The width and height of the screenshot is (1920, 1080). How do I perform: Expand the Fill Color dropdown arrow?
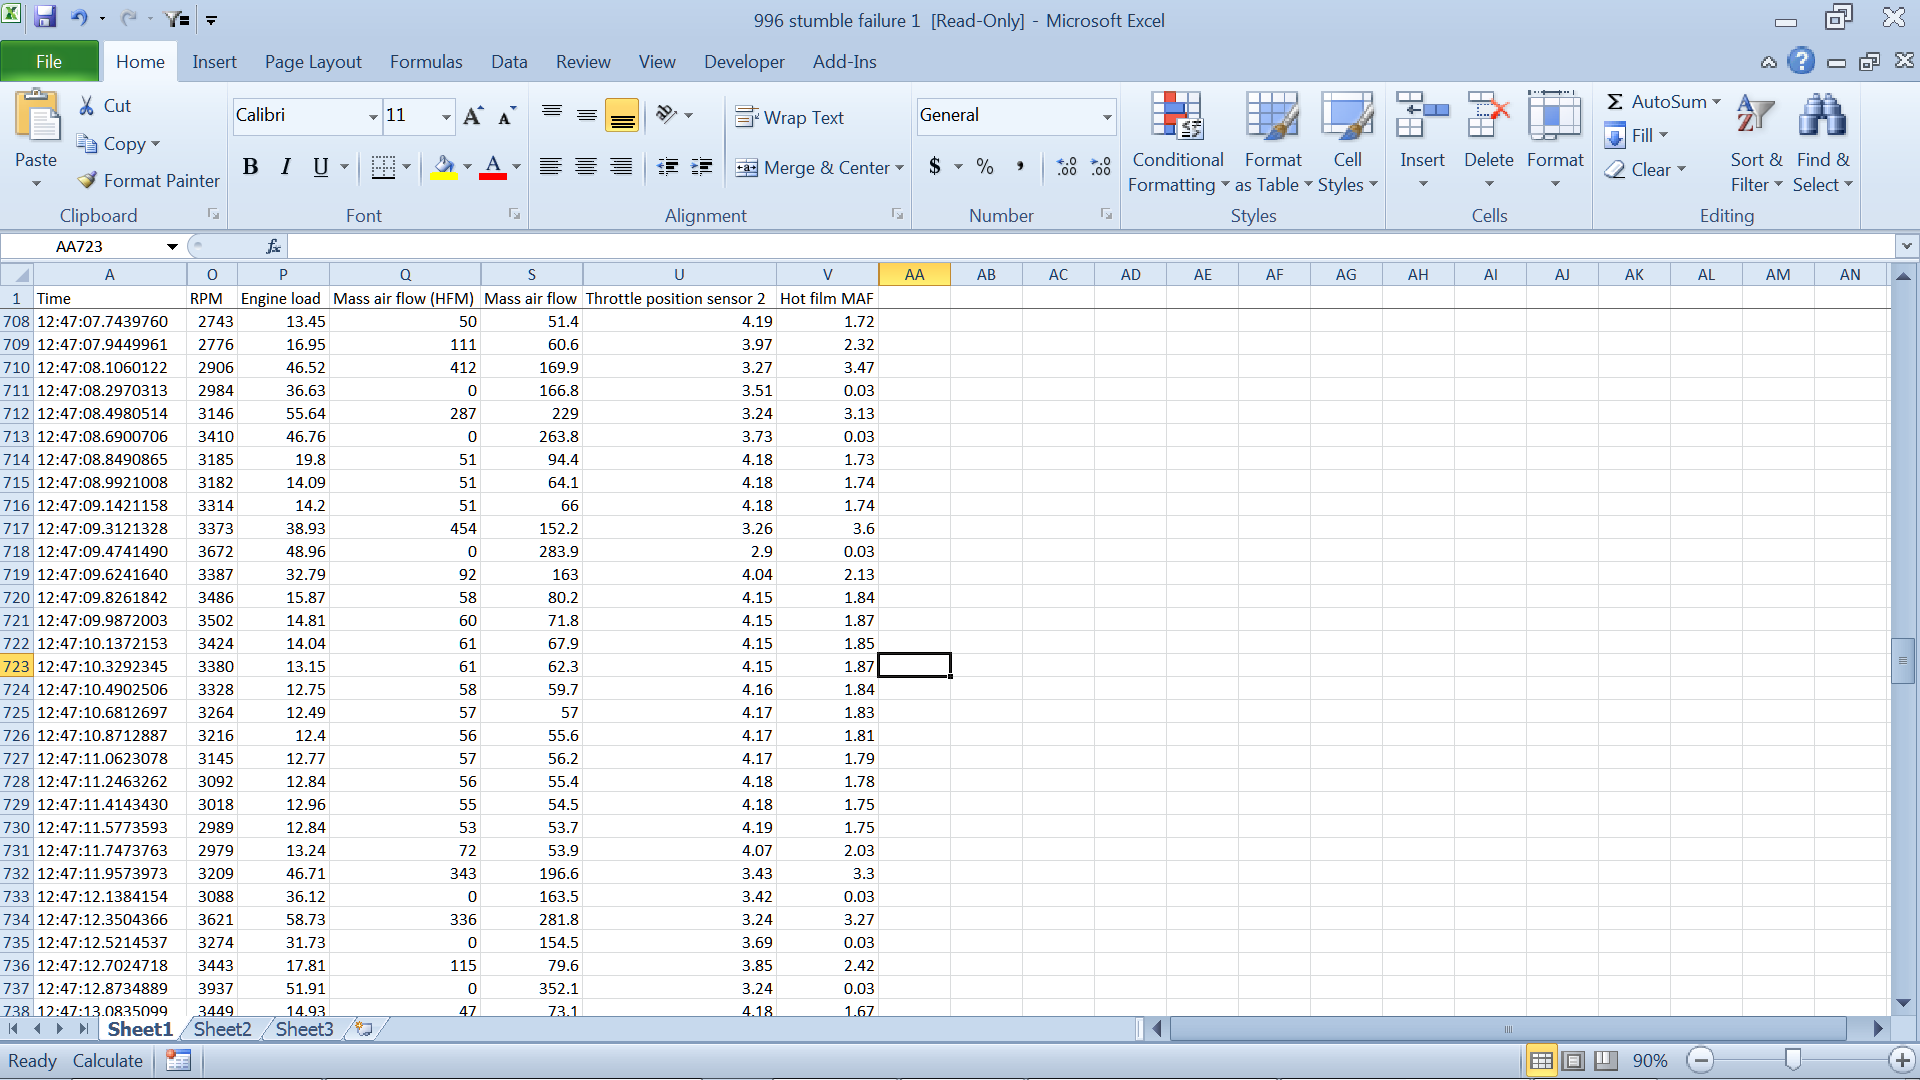pos(466,167)
